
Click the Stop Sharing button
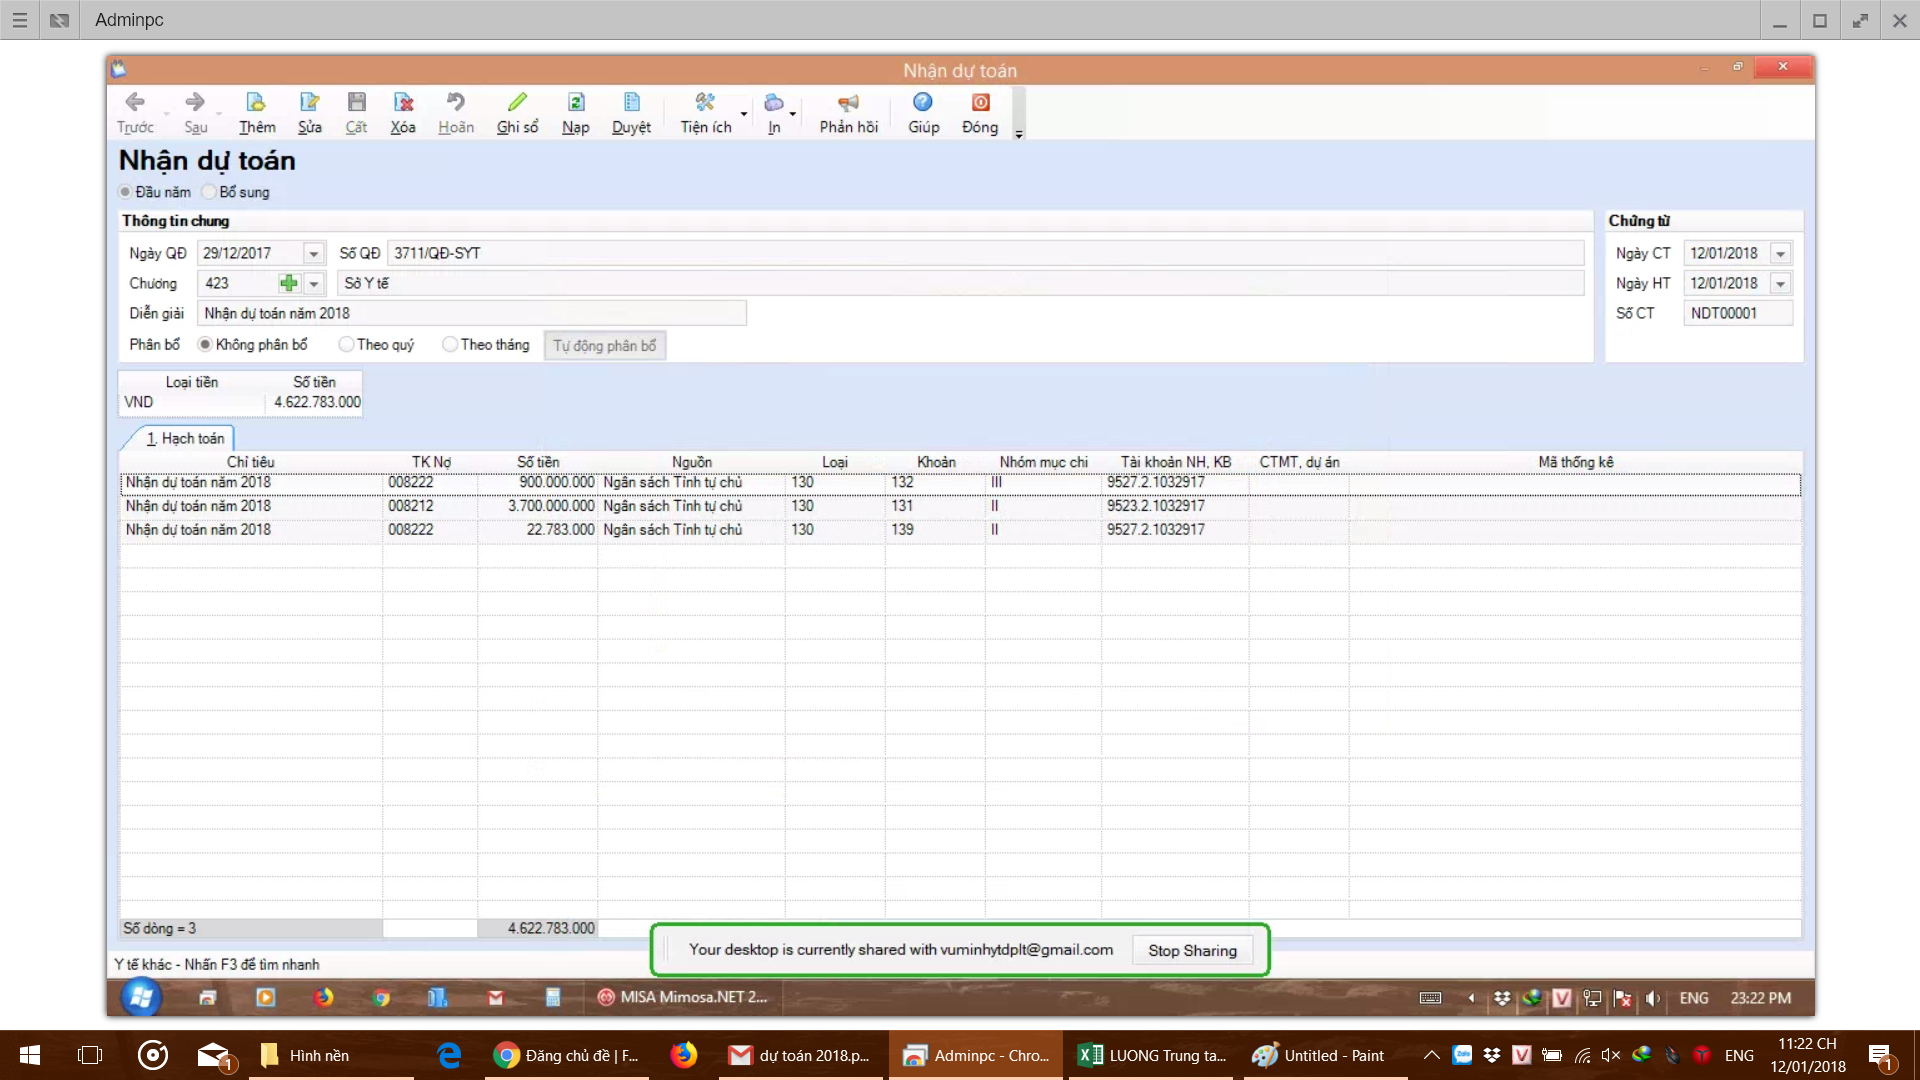1192,950
